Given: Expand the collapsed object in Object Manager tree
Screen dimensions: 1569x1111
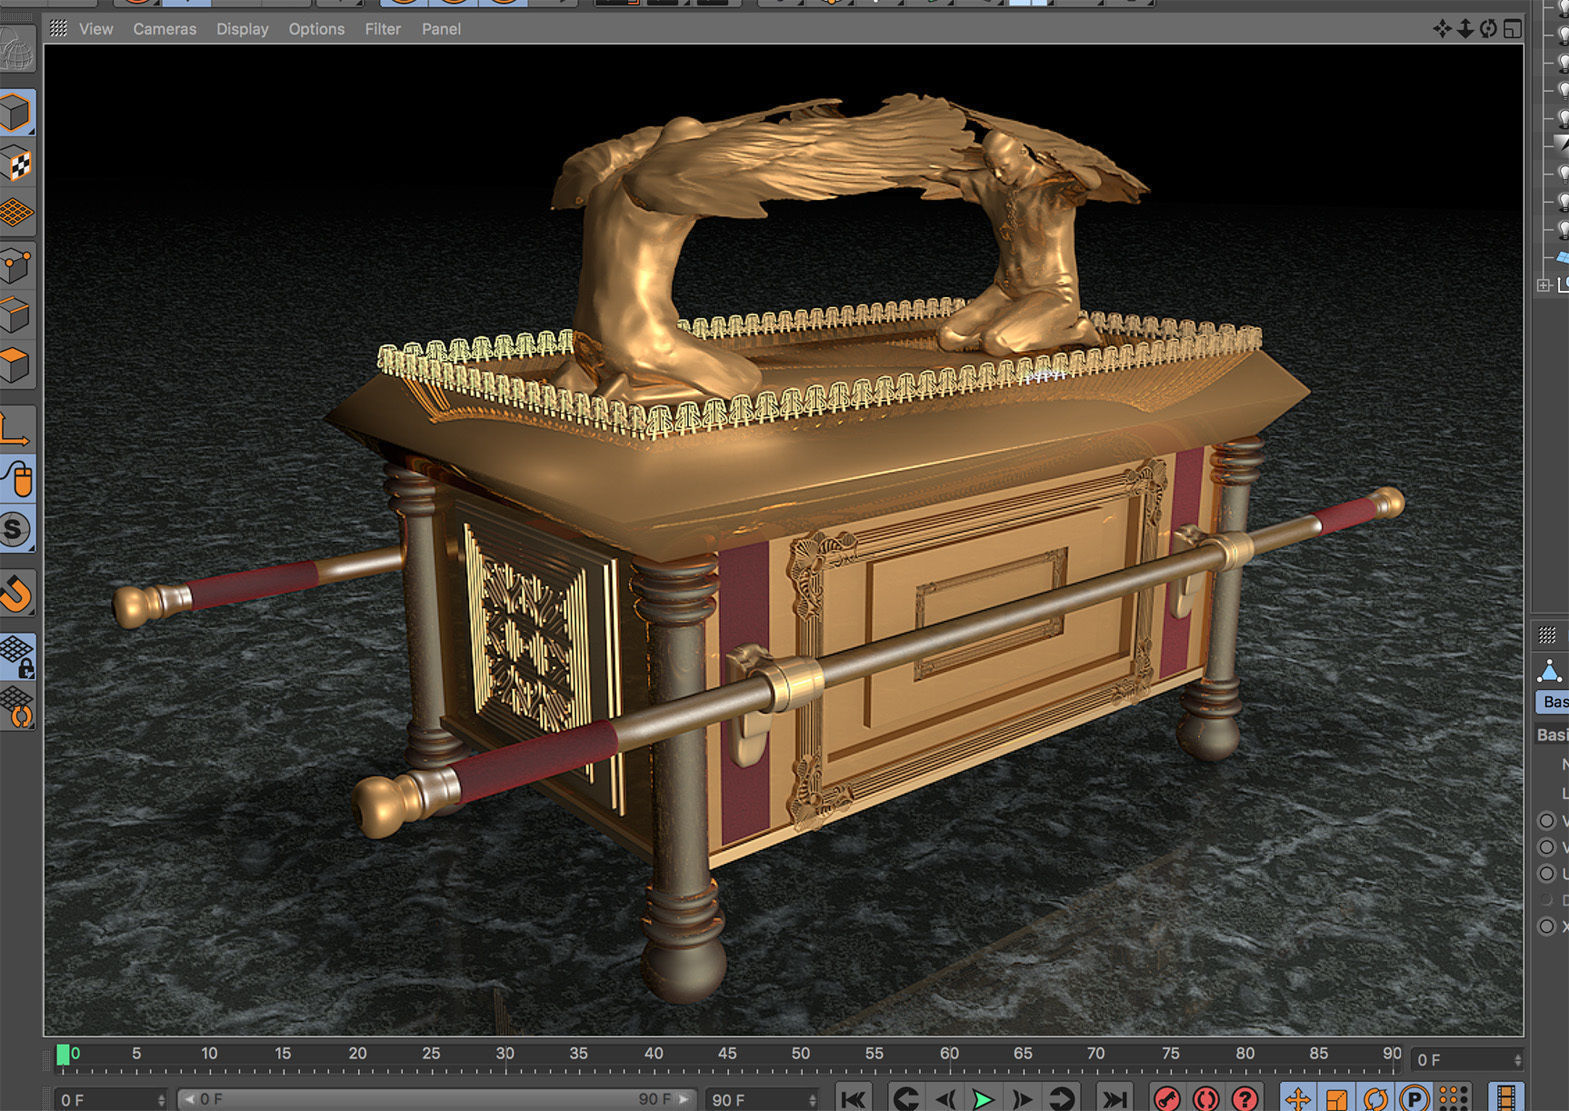Looking at the screenshot, I should click(x=1544, y=285).
